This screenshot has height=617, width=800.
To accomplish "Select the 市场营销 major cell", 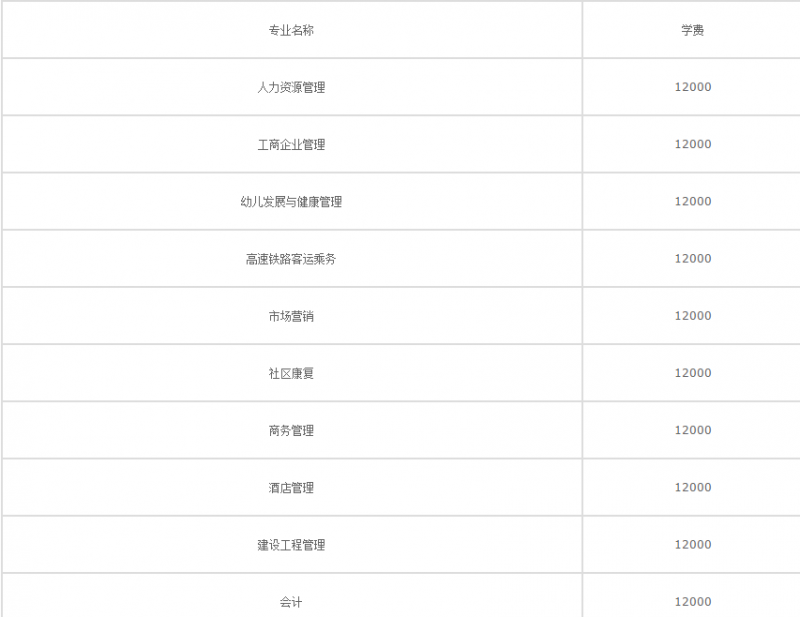I will [291, 316].
